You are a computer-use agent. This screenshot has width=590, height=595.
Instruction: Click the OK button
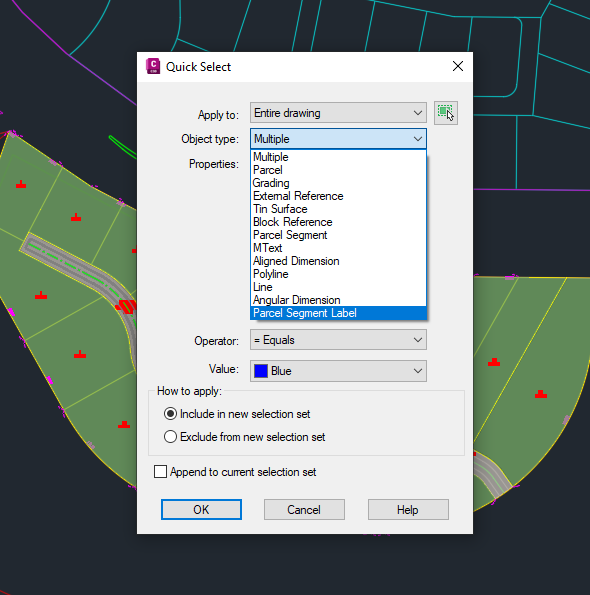(201, 509)
